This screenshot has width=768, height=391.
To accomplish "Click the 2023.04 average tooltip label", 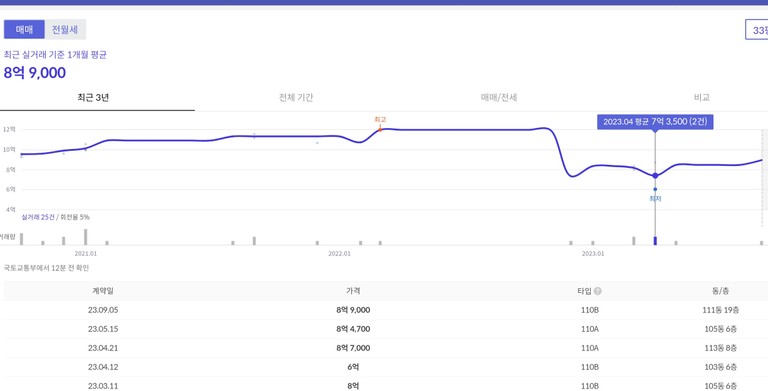I will [655, 122].
